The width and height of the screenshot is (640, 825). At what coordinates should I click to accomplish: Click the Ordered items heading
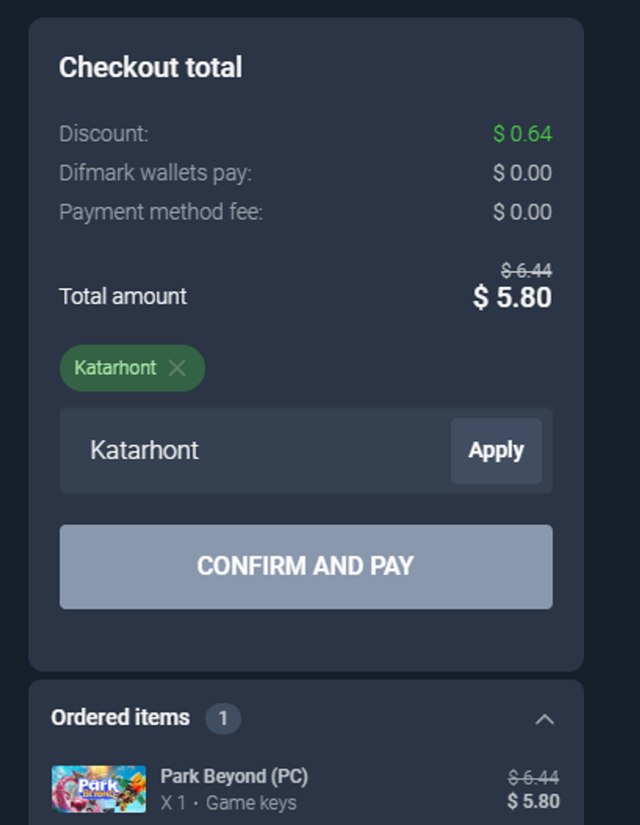pyautogui.click(x=120, y=718)
